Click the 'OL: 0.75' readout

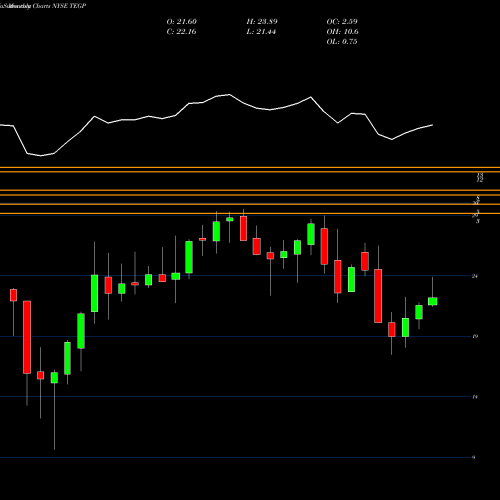click(342, 42)
